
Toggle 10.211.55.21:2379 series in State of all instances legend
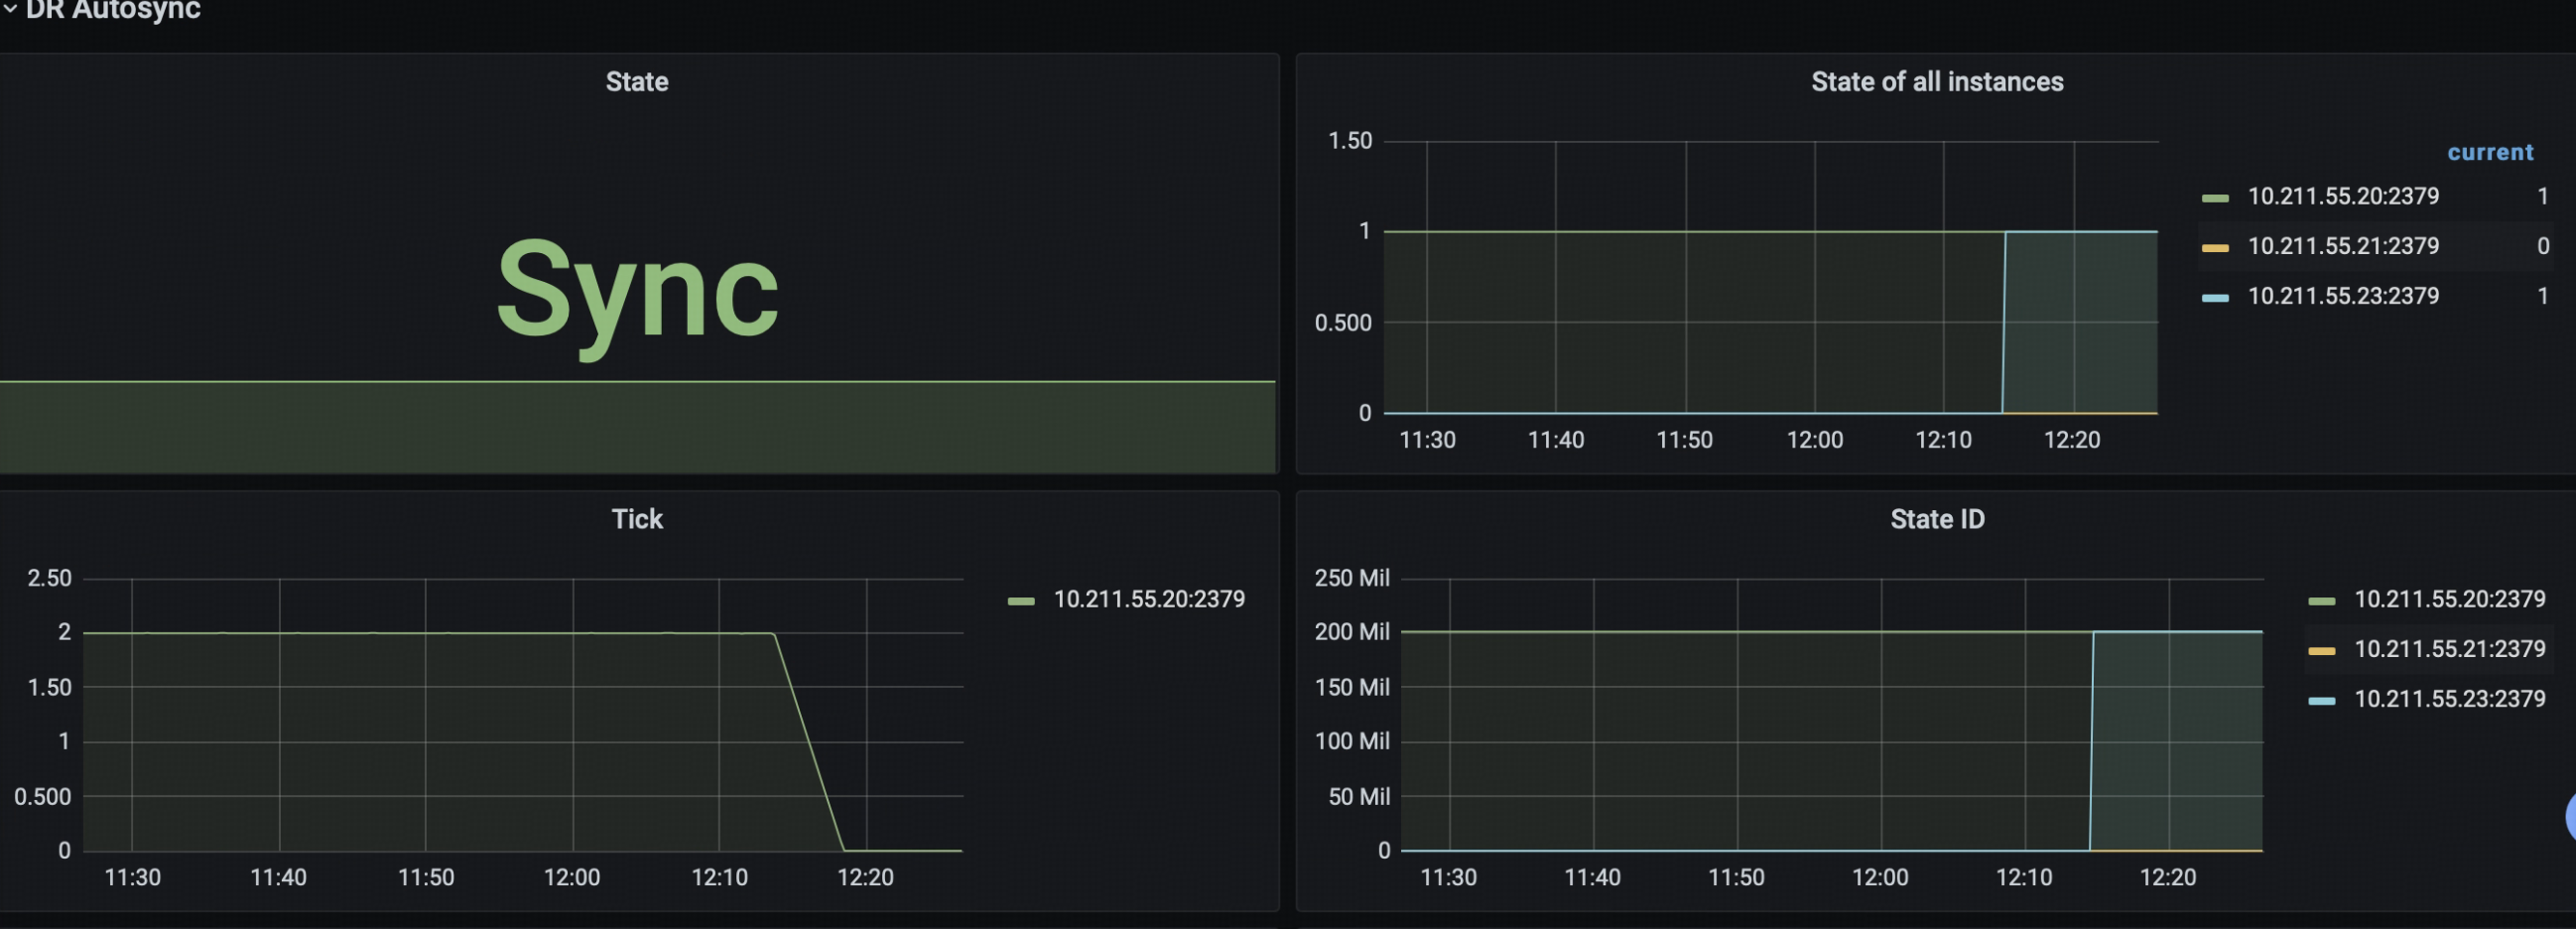2343,246
